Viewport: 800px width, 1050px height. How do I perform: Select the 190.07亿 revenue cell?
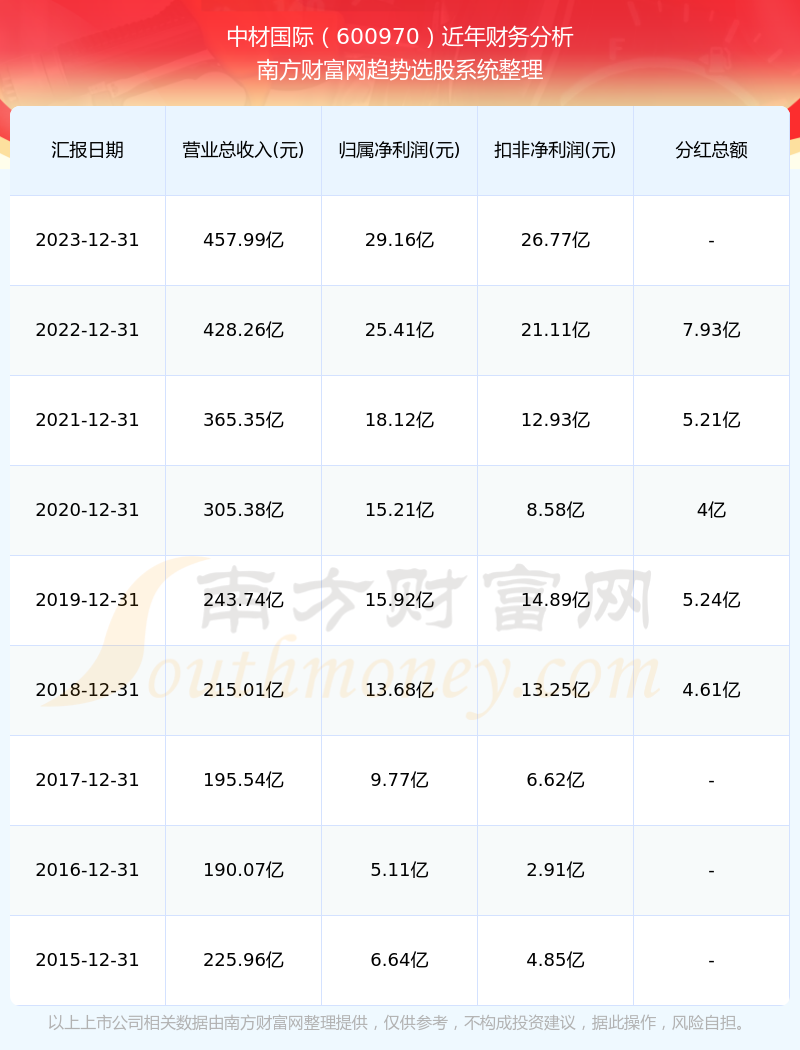coord(244,870)
